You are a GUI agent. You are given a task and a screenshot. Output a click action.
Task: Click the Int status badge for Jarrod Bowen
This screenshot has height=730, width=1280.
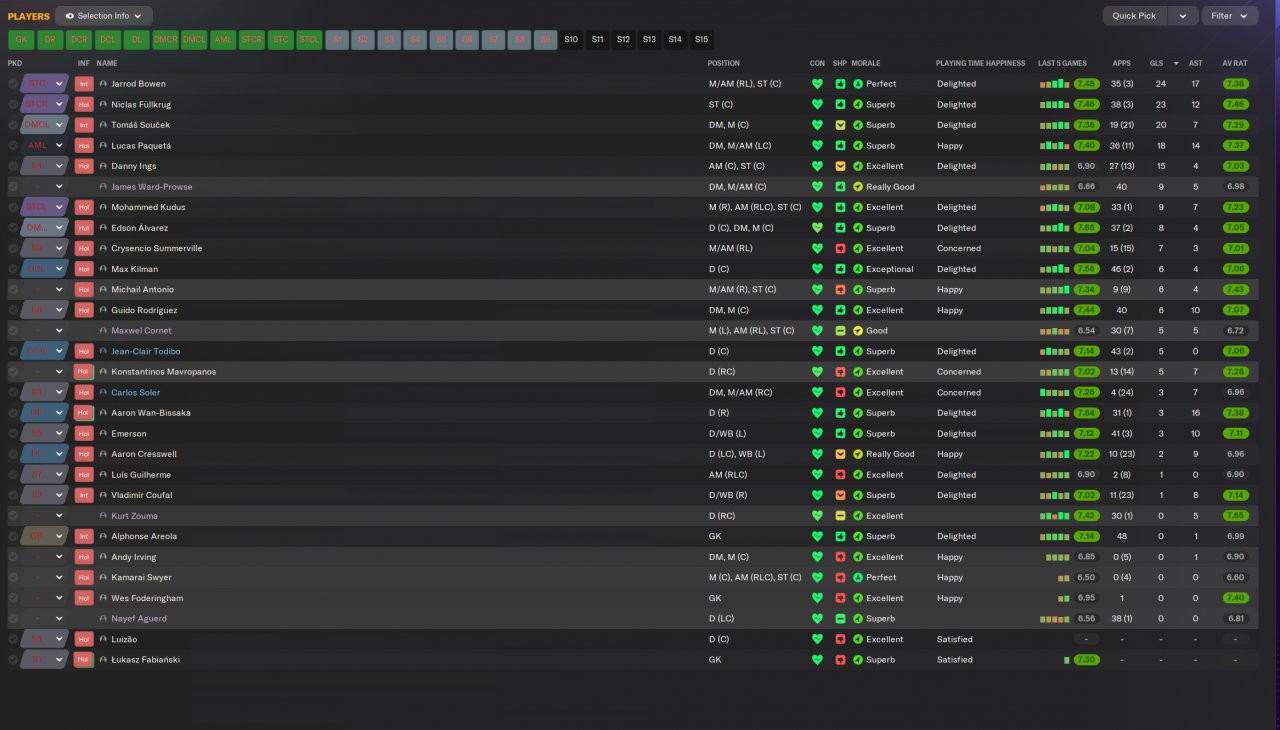[84, 84]
